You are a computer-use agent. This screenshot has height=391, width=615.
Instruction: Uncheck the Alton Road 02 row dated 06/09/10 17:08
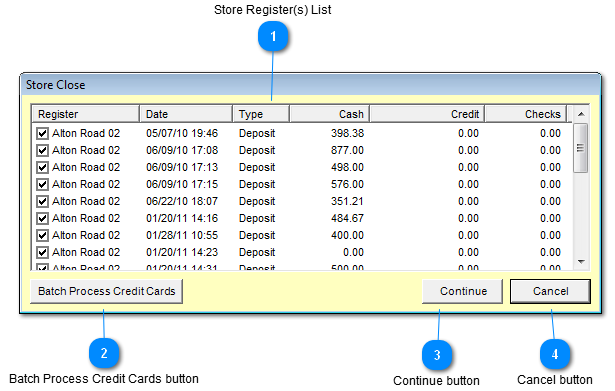42,150
